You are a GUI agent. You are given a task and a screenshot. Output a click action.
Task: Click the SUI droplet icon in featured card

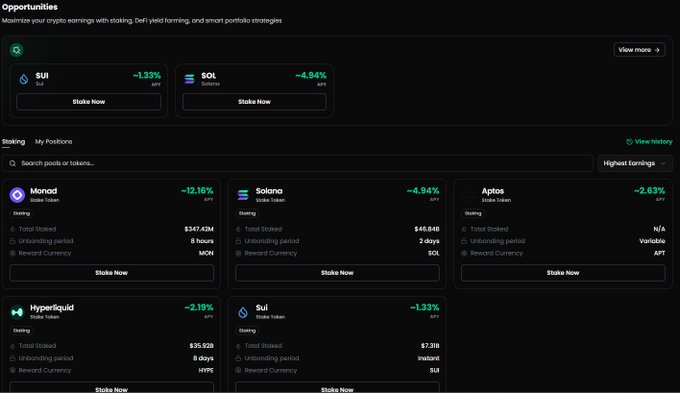[x=24, y=79]
